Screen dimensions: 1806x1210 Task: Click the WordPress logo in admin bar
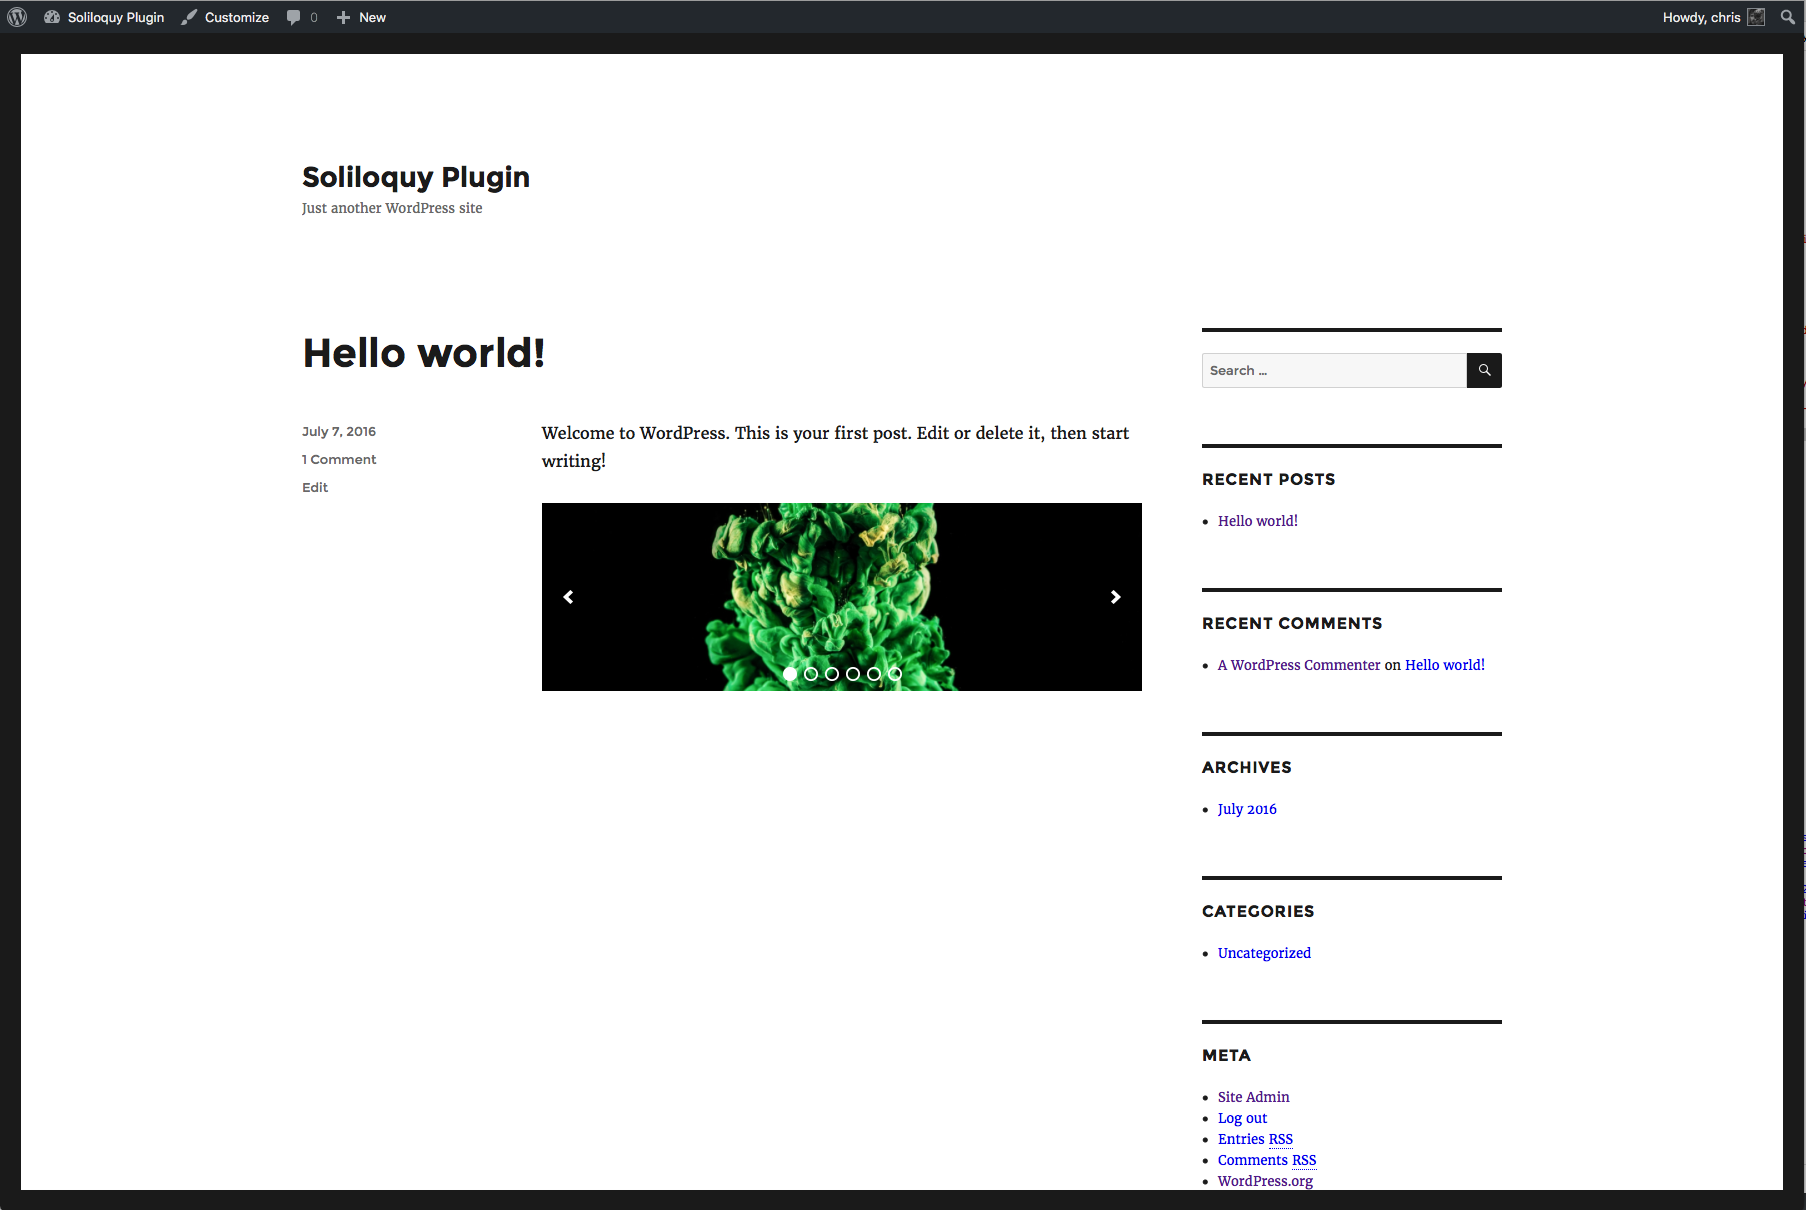pos(17,17)
